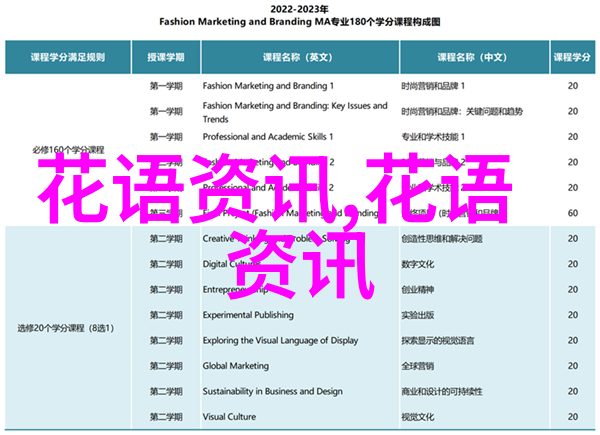Click the '商业和设计的可持续性' cell
This screenshot has height=435, width=600.
click(x=442, y=391)
